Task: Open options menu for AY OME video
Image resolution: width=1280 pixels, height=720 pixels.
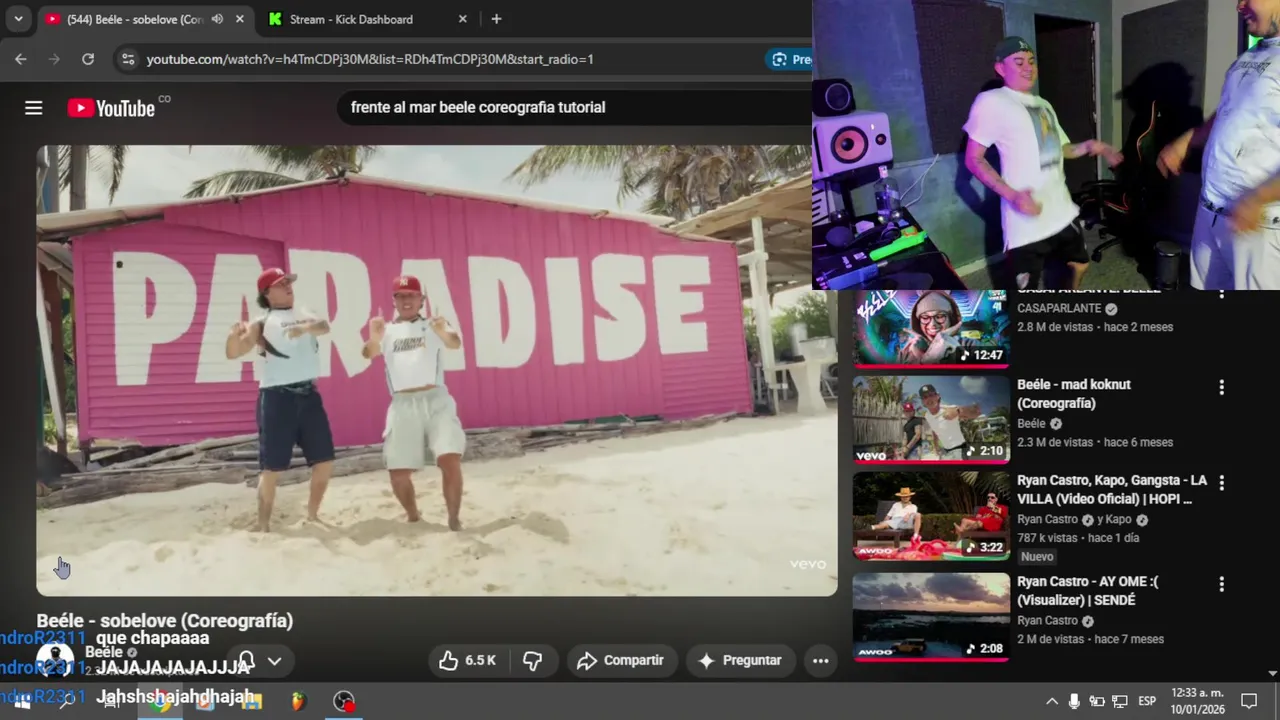Action: (1221, 584)
